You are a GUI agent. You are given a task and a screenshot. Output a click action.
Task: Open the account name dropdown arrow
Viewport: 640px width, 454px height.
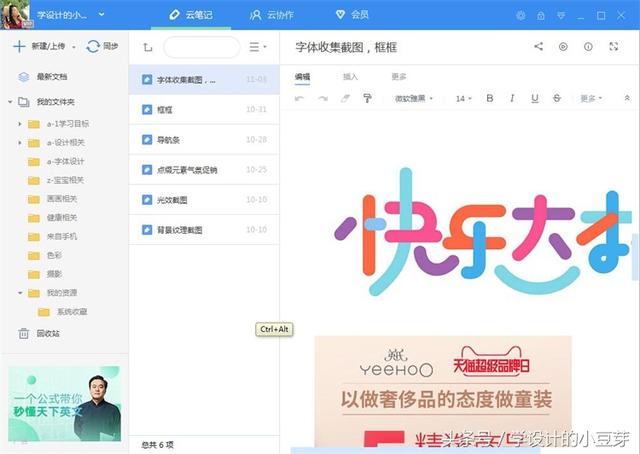pos(101,15)
